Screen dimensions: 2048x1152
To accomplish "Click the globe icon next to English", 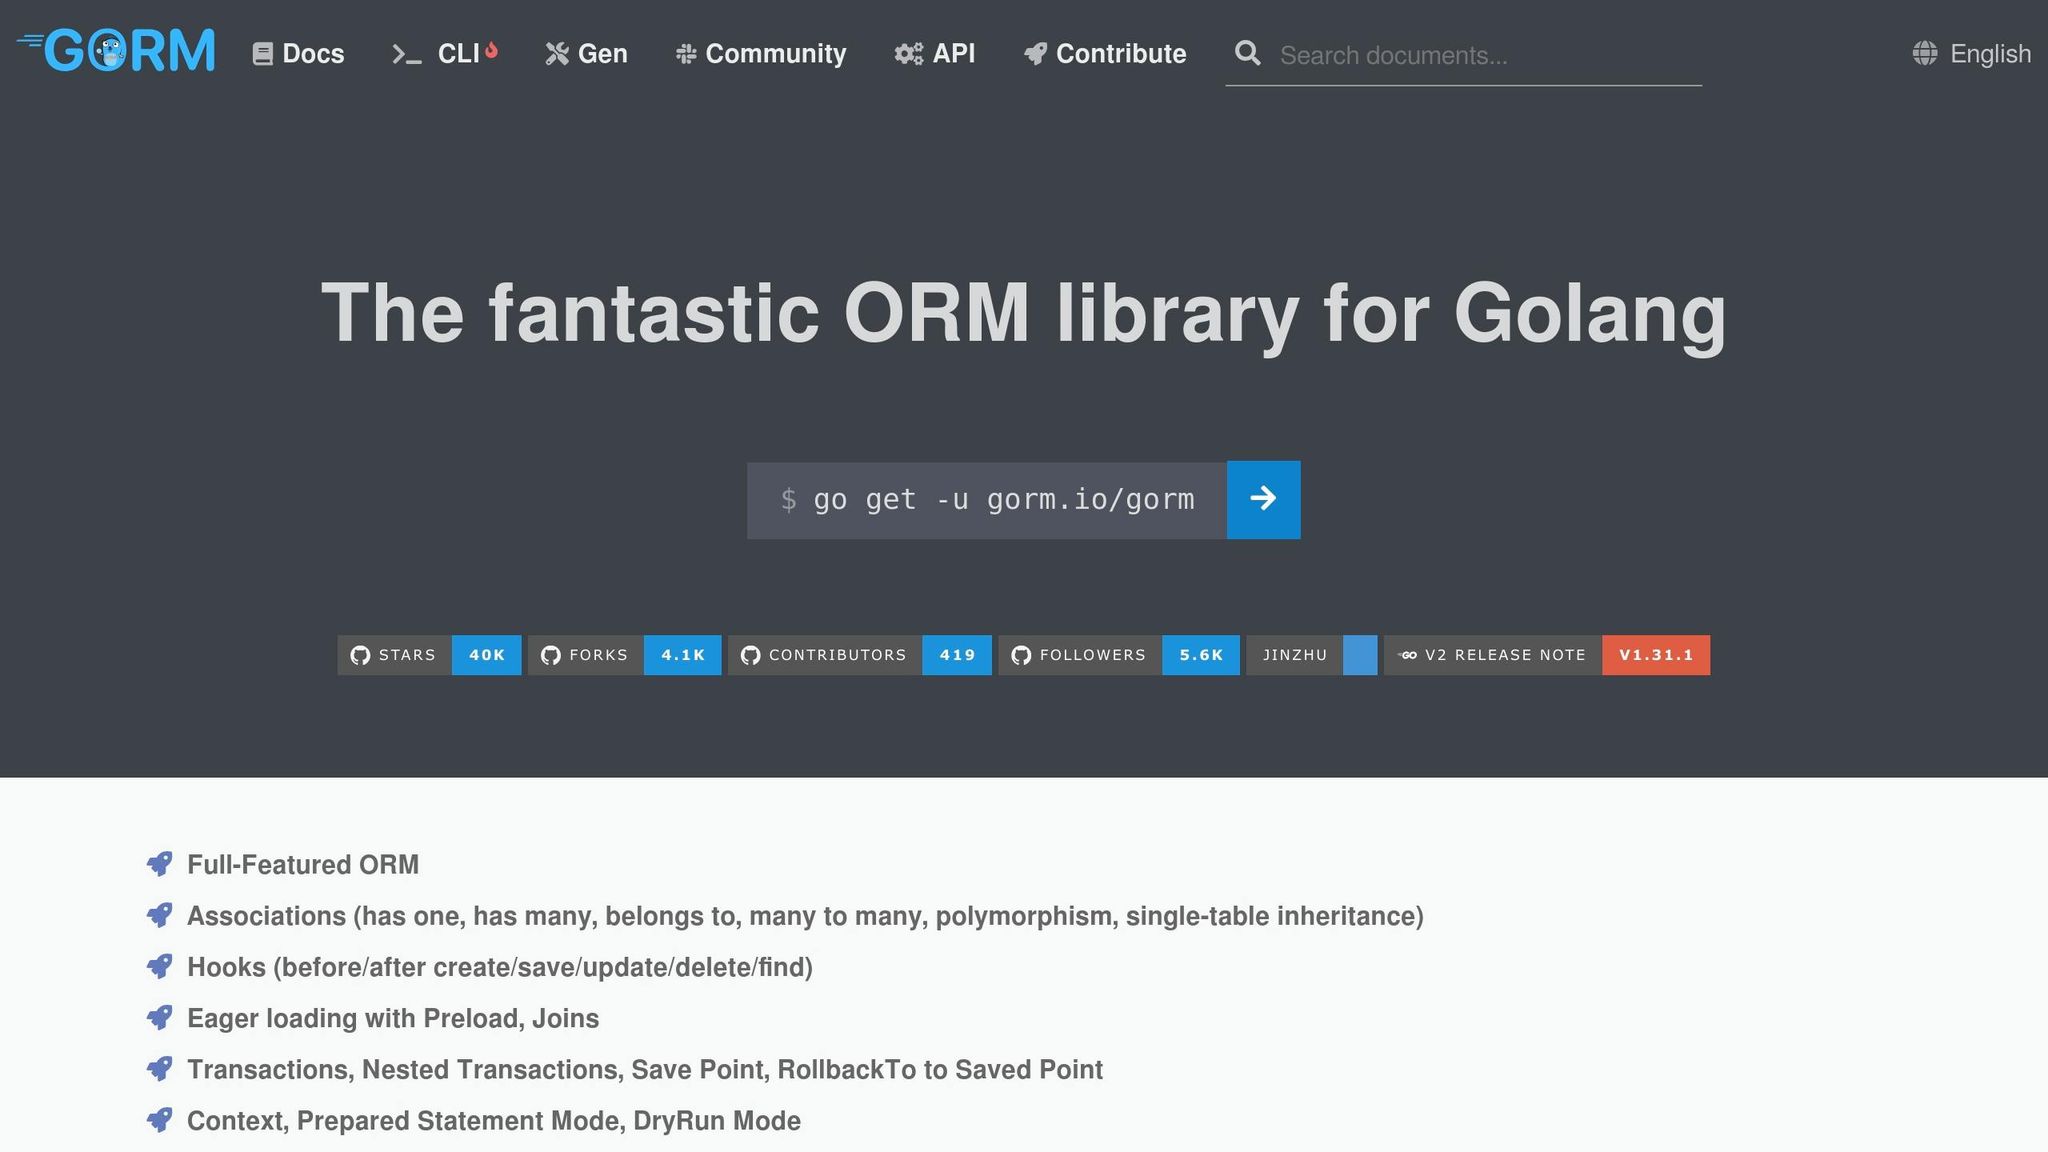I will pyautogui.click(x=1924, y=53).
